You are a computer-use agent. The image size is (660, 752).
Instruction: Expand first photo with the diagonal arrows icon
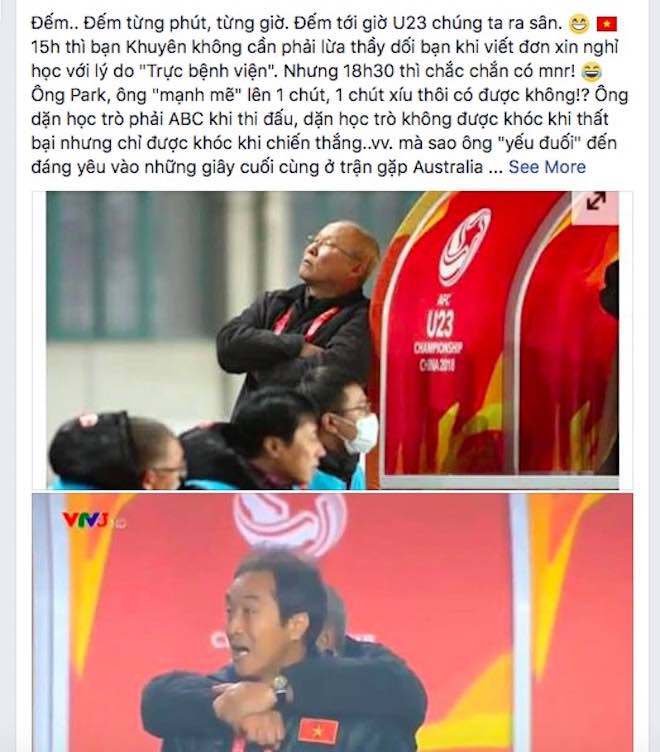click(595, 201)
